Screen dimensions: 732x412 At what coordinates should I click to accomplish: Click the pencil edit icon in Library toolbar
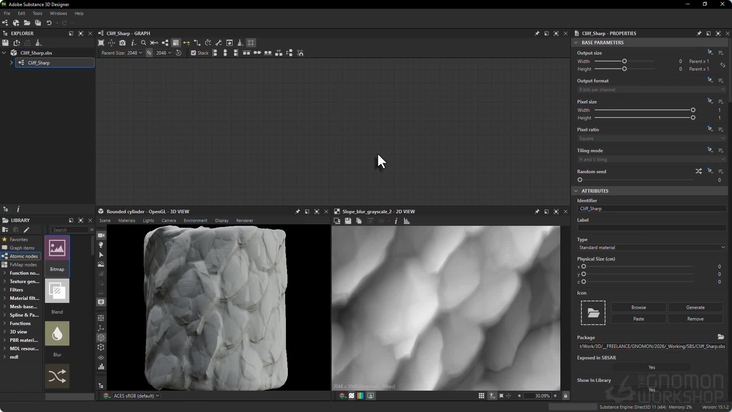pyautogui.click(x=27, y=230)
